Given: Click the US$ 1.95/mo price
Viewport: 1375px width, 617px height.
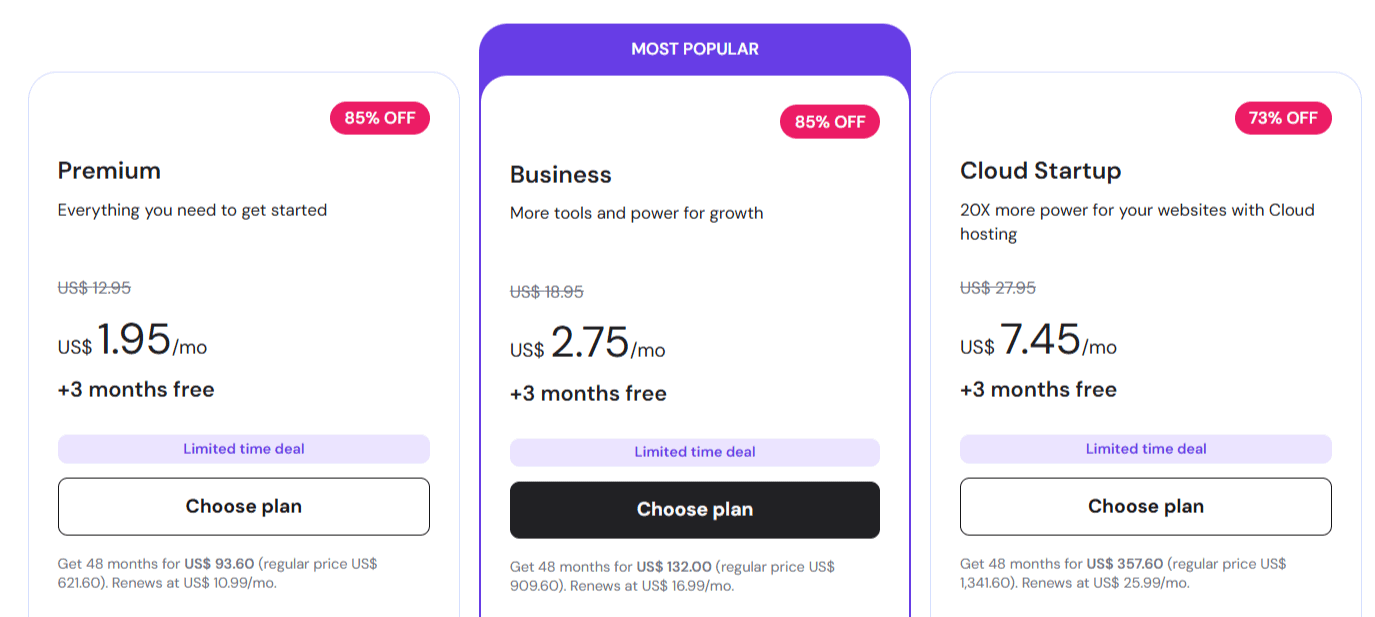Looking at the screenshot, I should coord(124,341).
